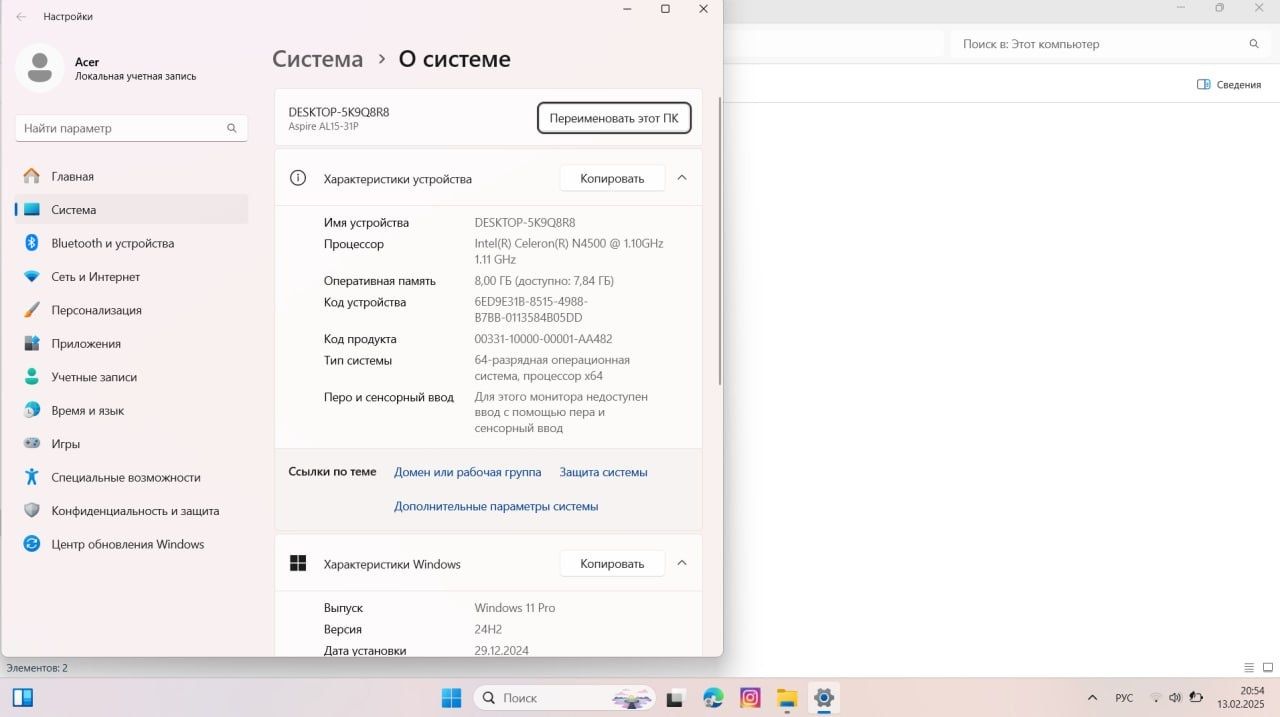Click the Специальные возможности accessibility icon

click(32, 477)
